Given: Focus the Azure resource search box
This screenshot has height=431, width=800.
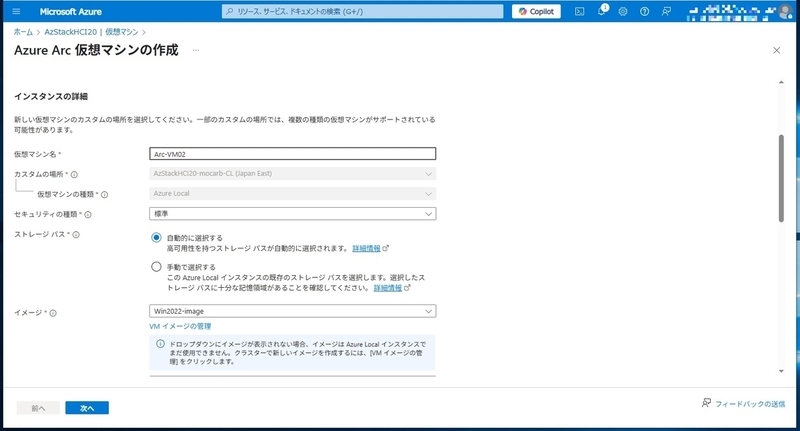Looking at the screenshot, I should tap(362, 11).
